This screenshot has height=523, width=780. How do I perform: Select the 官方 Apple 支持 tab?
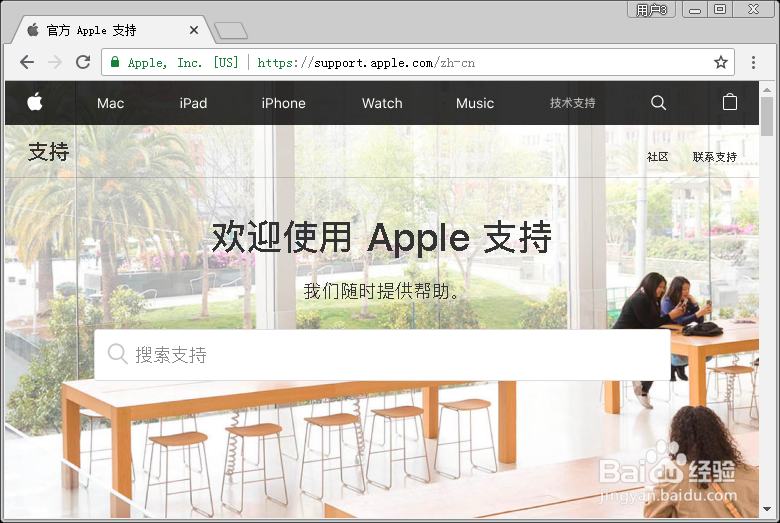point(114,30)
